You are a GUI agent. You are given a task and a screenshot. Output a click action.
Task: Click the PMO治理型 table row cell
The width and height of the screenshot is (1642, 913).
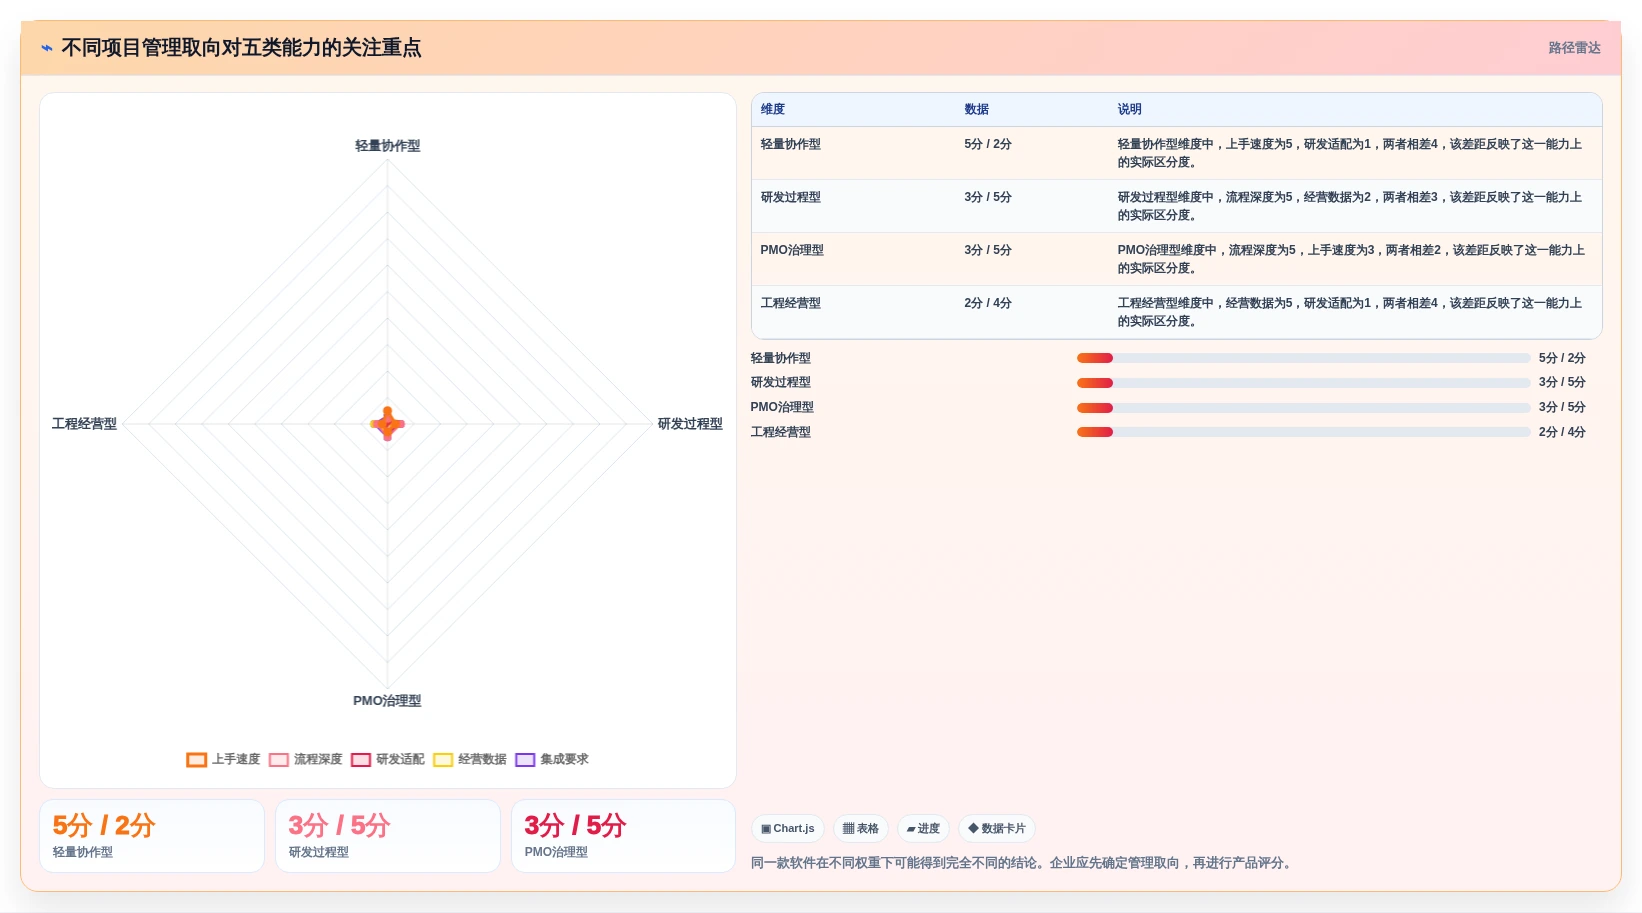click(792, 250)
